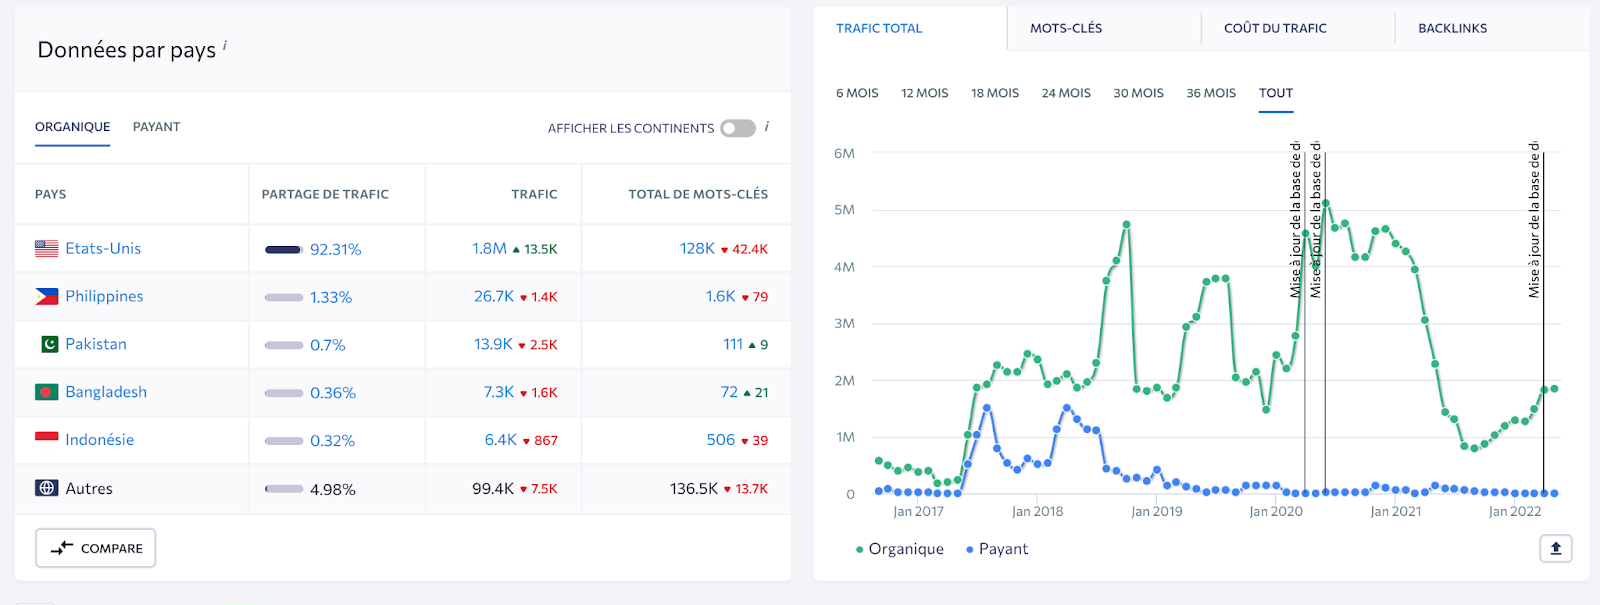Click the Philippines 1.33% traffic share bar
This screenshot has width=1600, height=605.
pos(284,297)
